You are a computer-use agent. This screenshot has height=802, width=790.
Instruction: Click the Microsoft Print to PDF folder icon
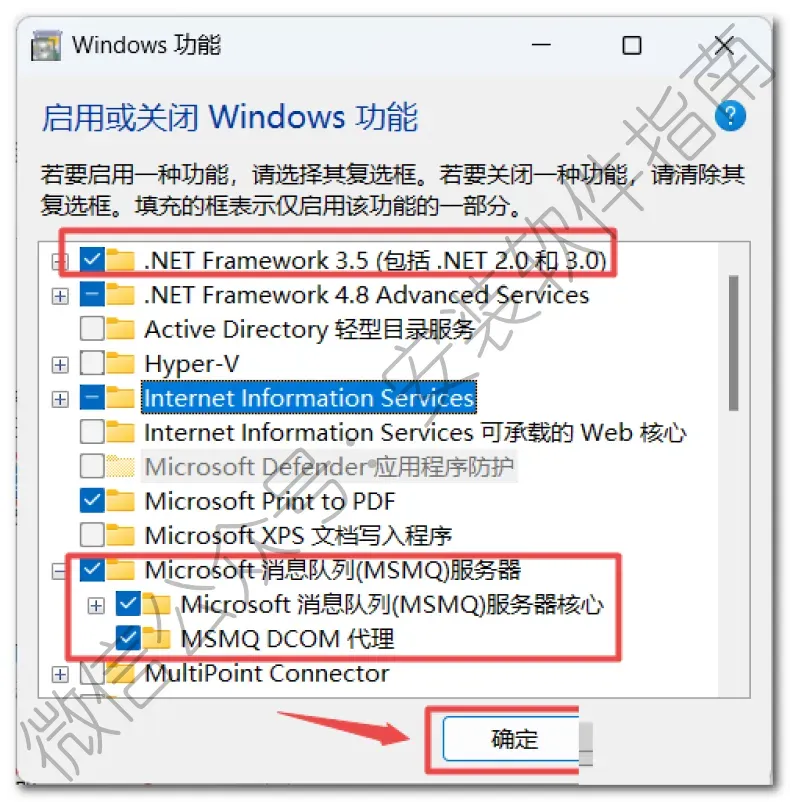(x=121, y=501)
